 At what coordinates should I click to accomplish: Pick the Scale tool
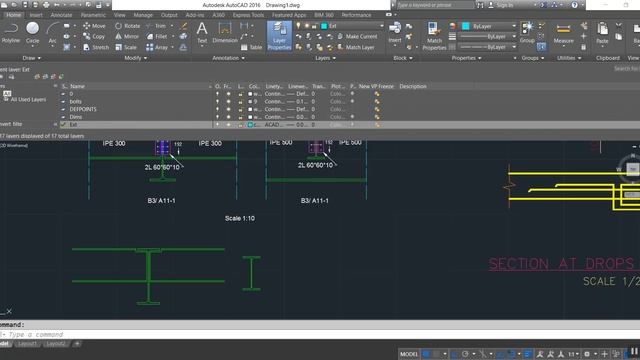(126, 47)
